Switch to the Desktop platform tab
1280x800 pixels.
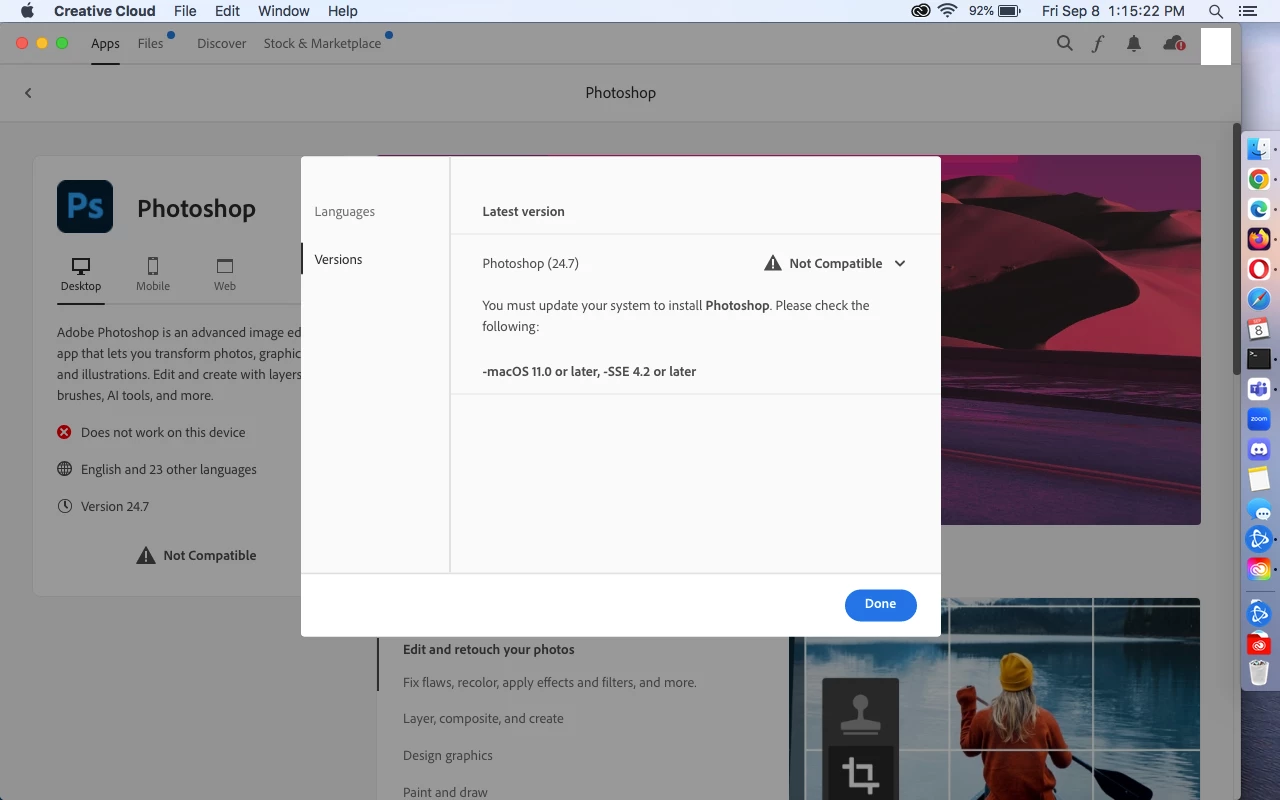point(81,275)
